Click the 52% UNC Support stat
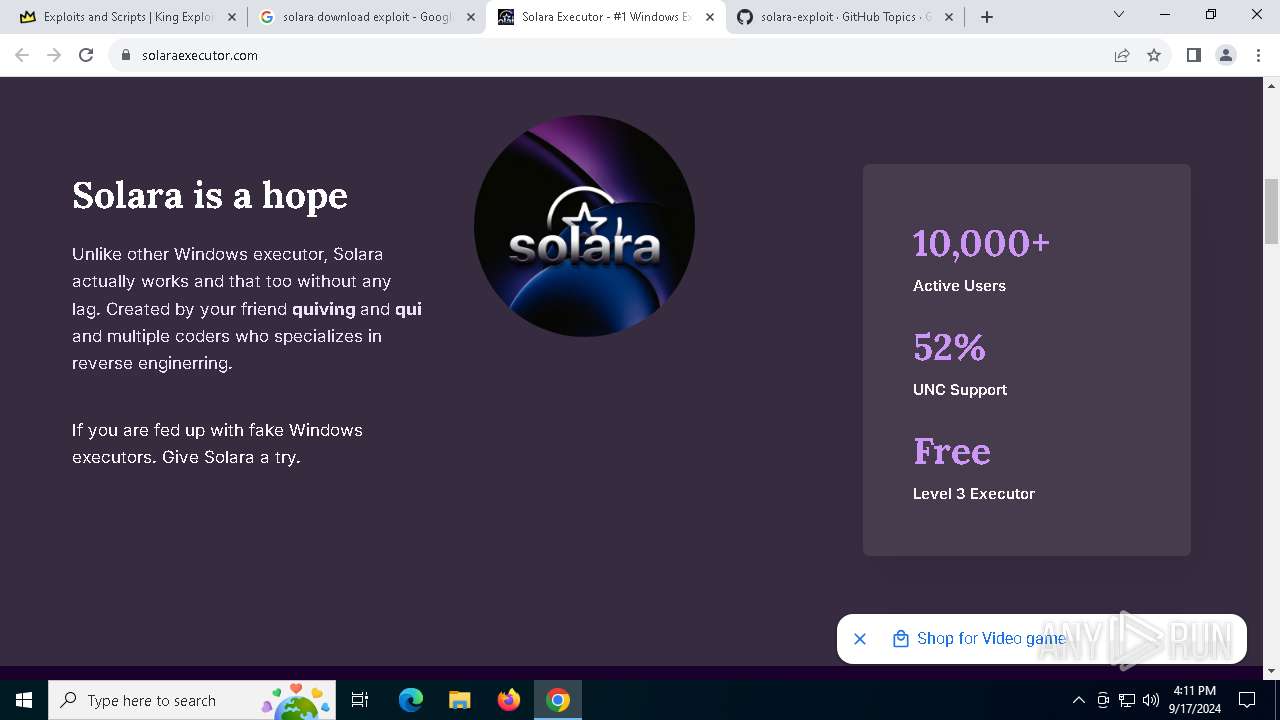 (x=960, y=364)
